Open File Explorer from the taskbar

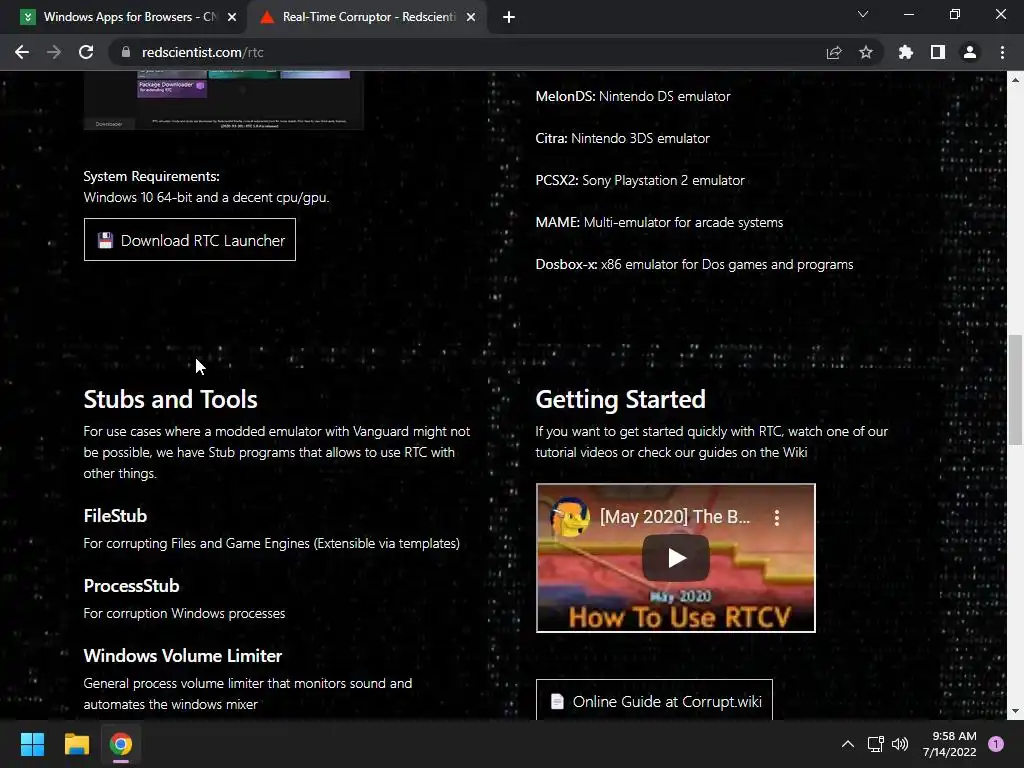(76, 744)
